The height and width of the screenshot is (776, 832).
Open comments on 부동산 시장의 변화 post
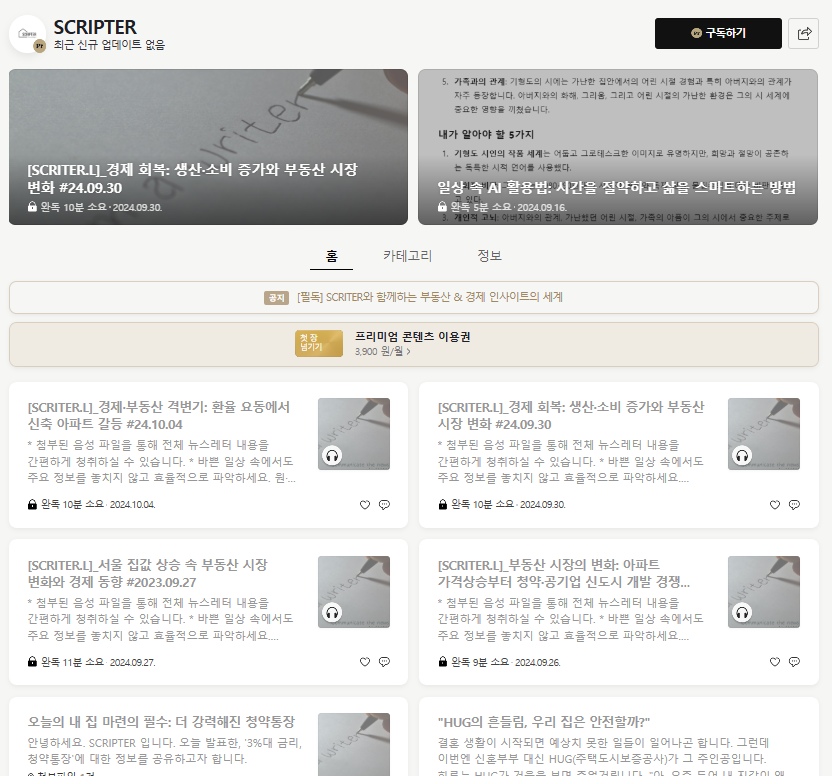[x=794, y=662]
